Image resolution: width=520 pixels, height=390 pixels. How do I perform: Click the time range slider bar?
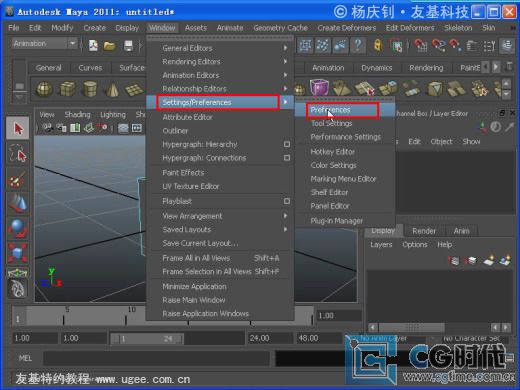(147, 339)
